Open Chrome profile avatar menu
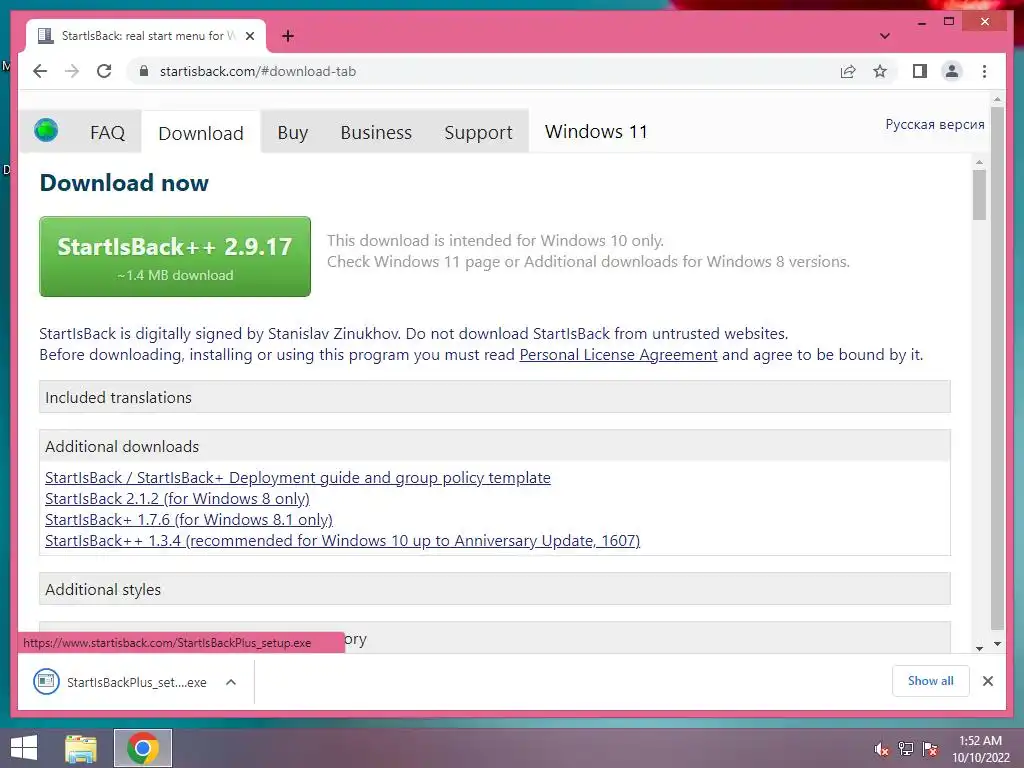The width and height of the screenshot is (1024, 768). coord(952,71)
